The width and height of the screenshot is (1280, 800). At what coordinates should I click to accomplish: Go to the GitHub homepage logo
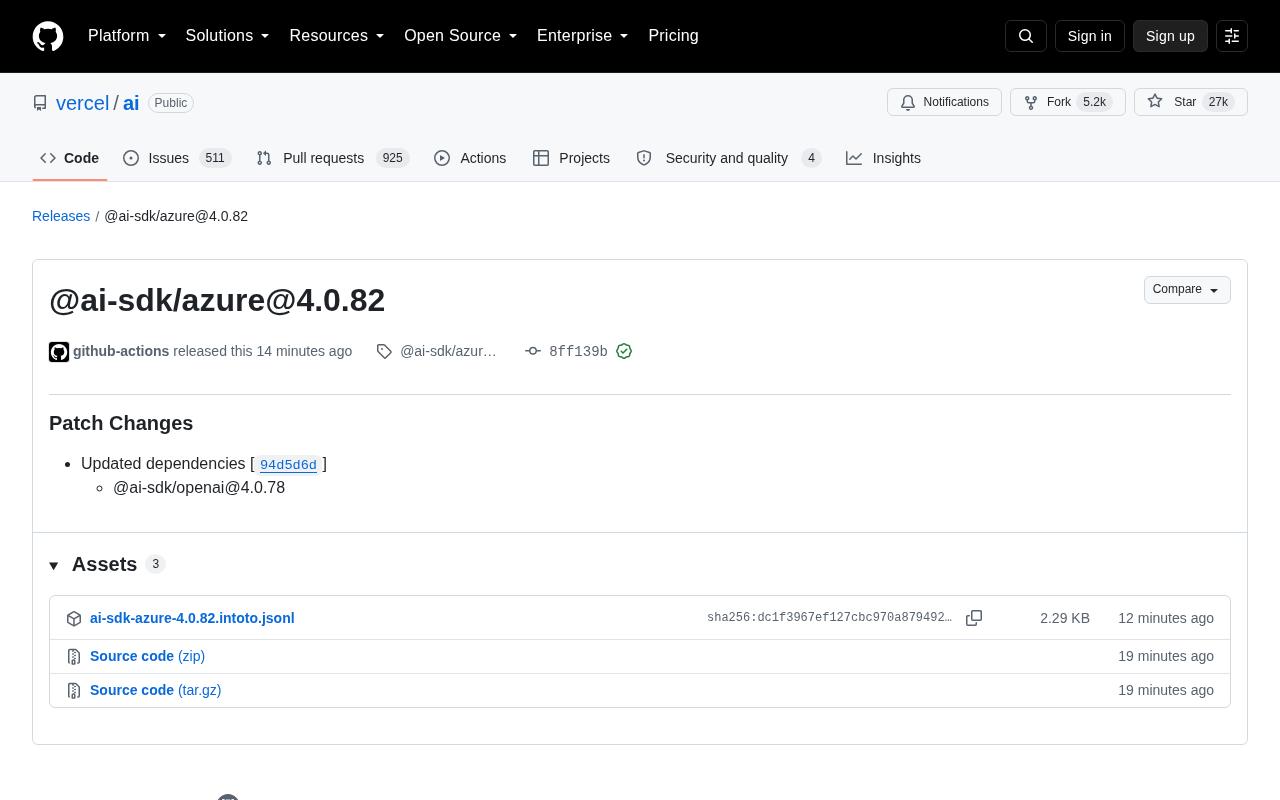coord(48,36)
